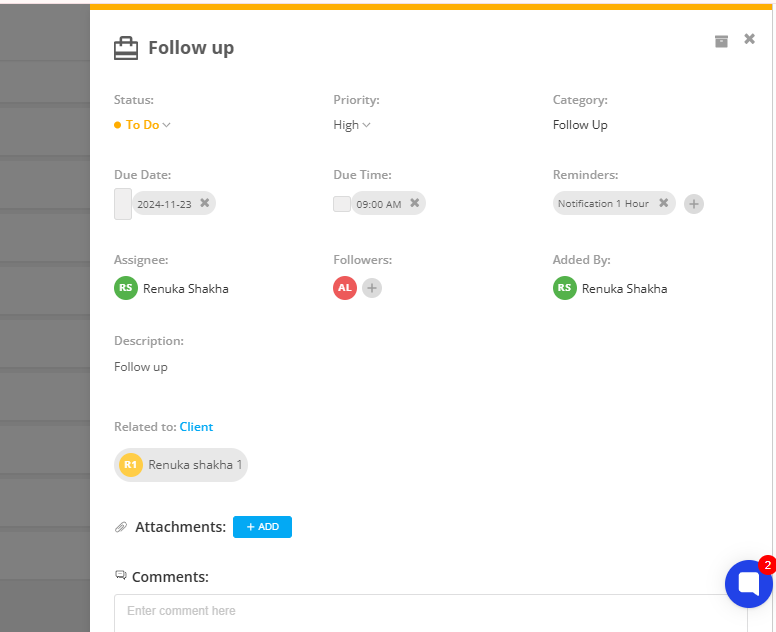Click the briefcase task icon
This screenshot has width=776, height=632.
[x=126, y=48]
